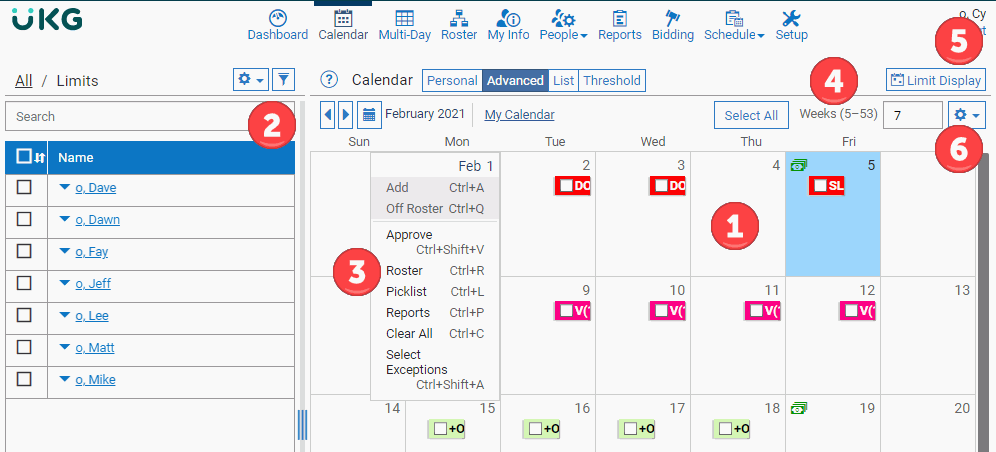Click the Bidding gavel icon
The height and width of the screenshot is (452, 996).
point(672,19)
